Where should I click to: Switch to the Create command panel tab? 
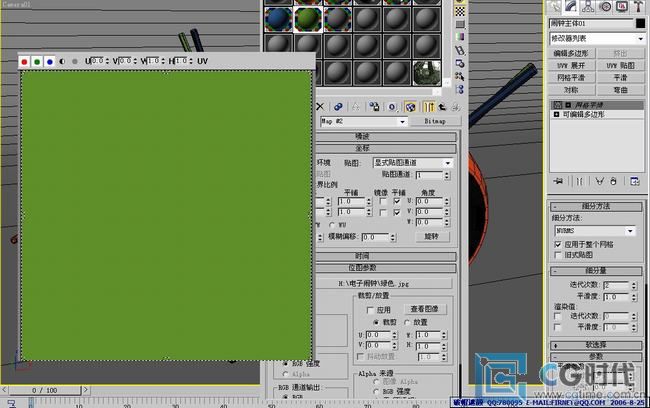click(x=554, y=7)
